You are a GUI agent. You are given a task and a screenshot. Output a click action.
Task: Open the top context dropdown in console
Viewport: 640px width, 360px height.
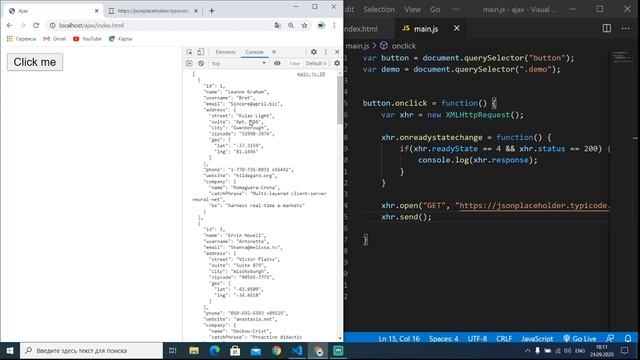pyautogui.click(x=238, y=63)
